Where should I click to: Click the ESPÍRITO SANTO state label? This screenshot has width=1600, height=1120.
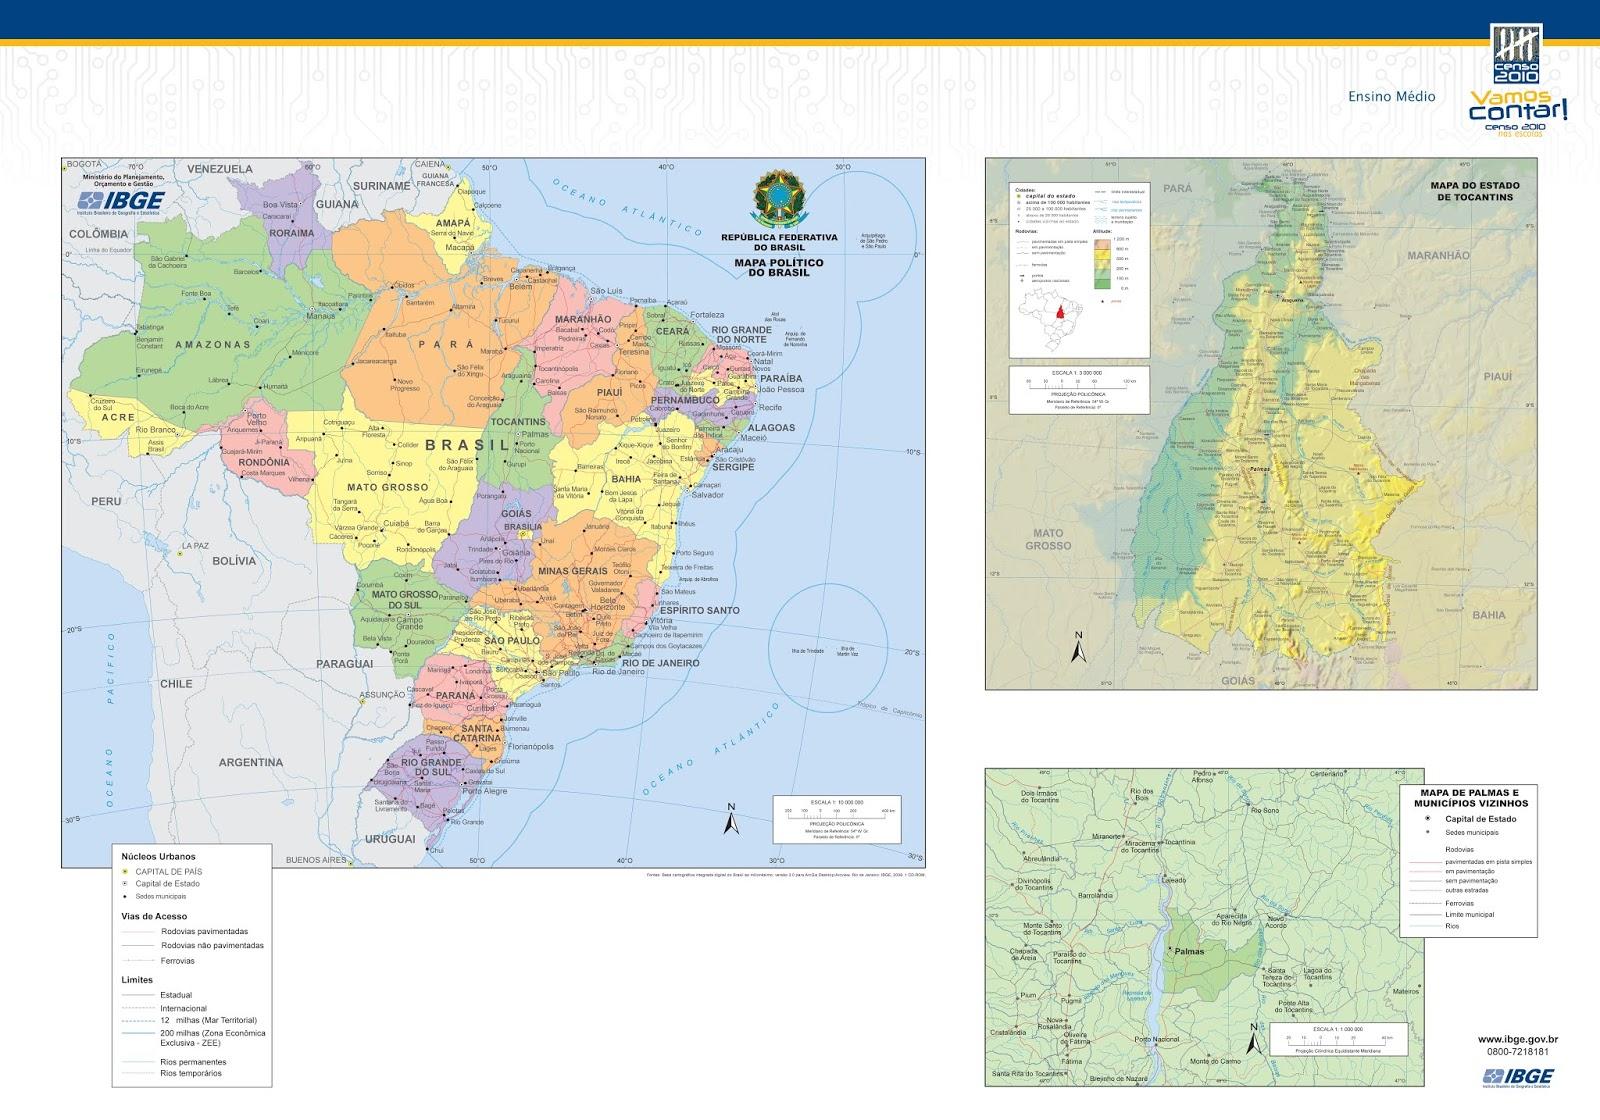(x=699, y=610)
